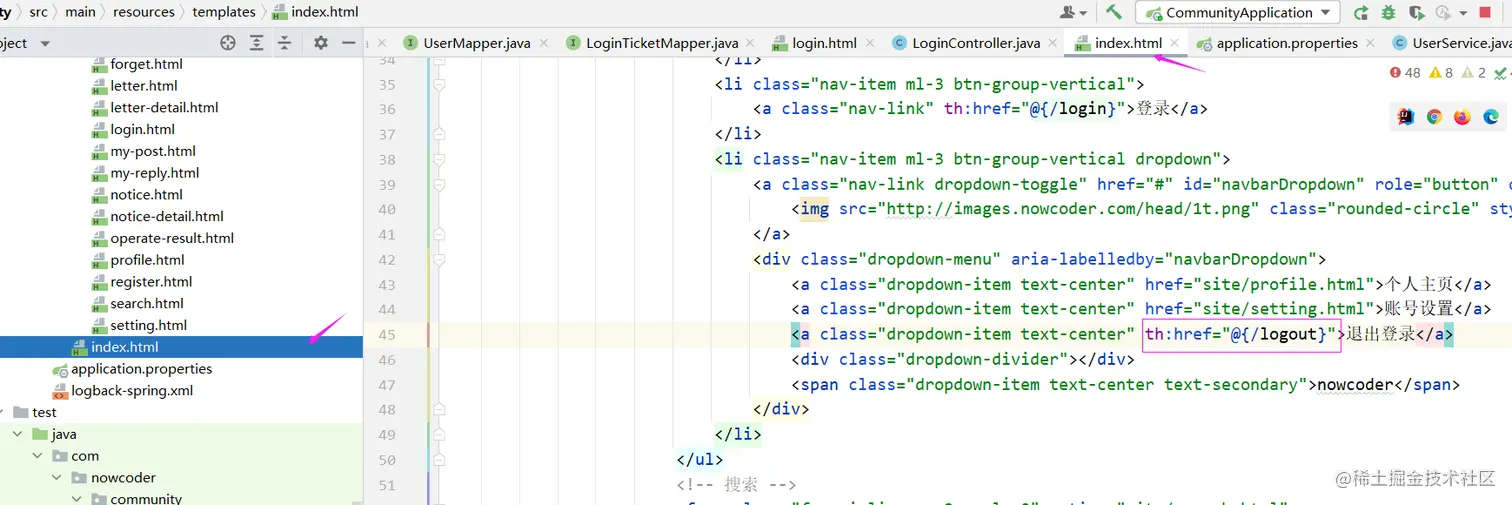This screenshot has height=505, width=1512.
Task: Open page in Chrome browser icon
Action: [x=1434, y=117]
